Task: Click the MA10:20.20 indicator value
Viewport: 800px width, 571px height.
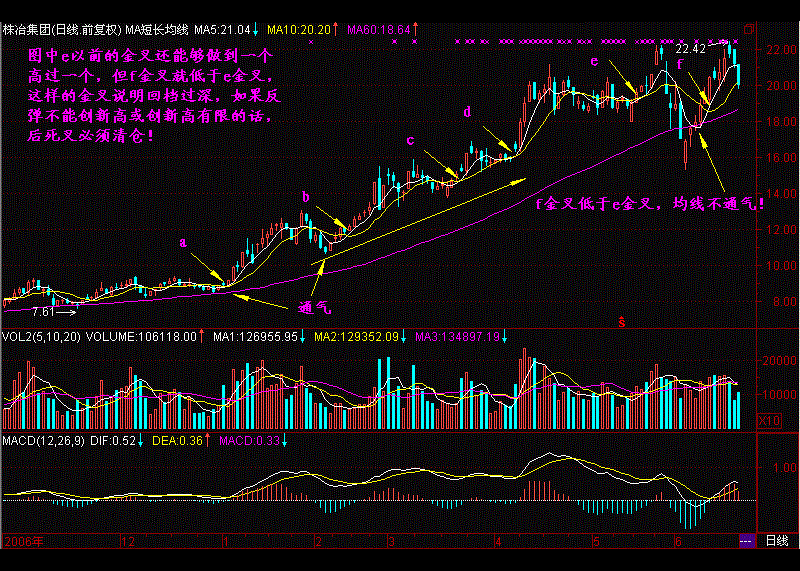Action: point(299,30)
